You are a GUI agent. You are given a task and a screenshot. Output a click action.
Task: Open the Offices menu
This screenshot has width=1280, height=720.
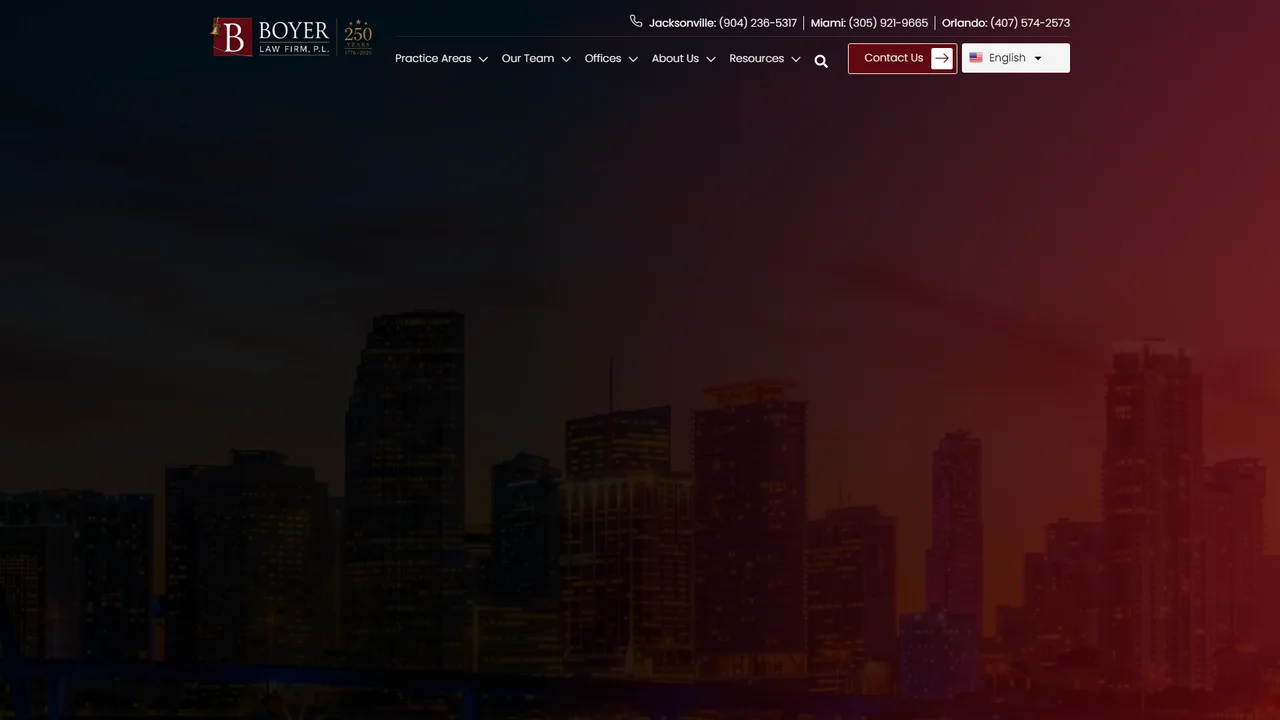point(603,58)
